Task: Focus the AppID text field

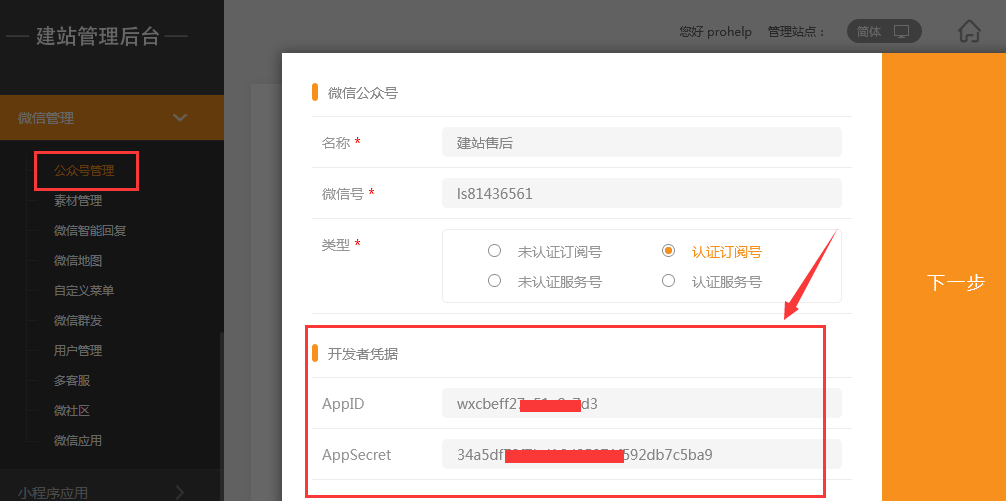Action: pos(641,403)
